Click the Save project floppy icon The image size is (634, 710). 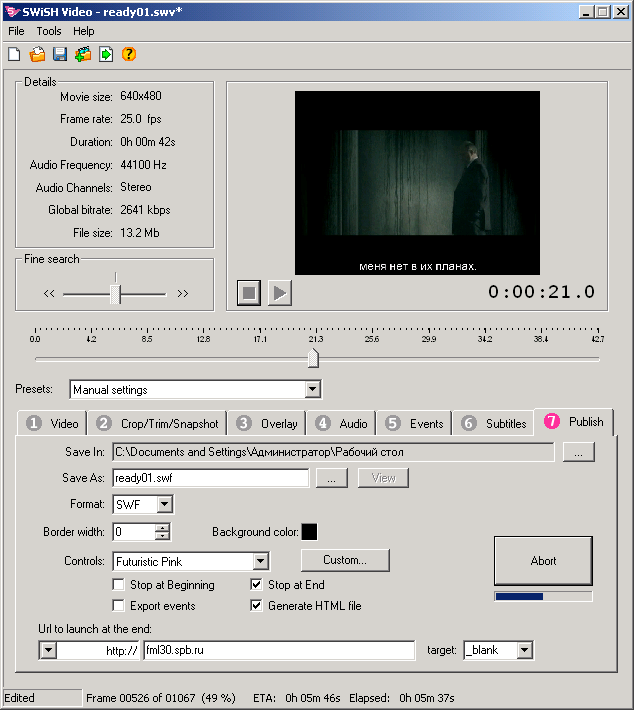coord(60,54)
